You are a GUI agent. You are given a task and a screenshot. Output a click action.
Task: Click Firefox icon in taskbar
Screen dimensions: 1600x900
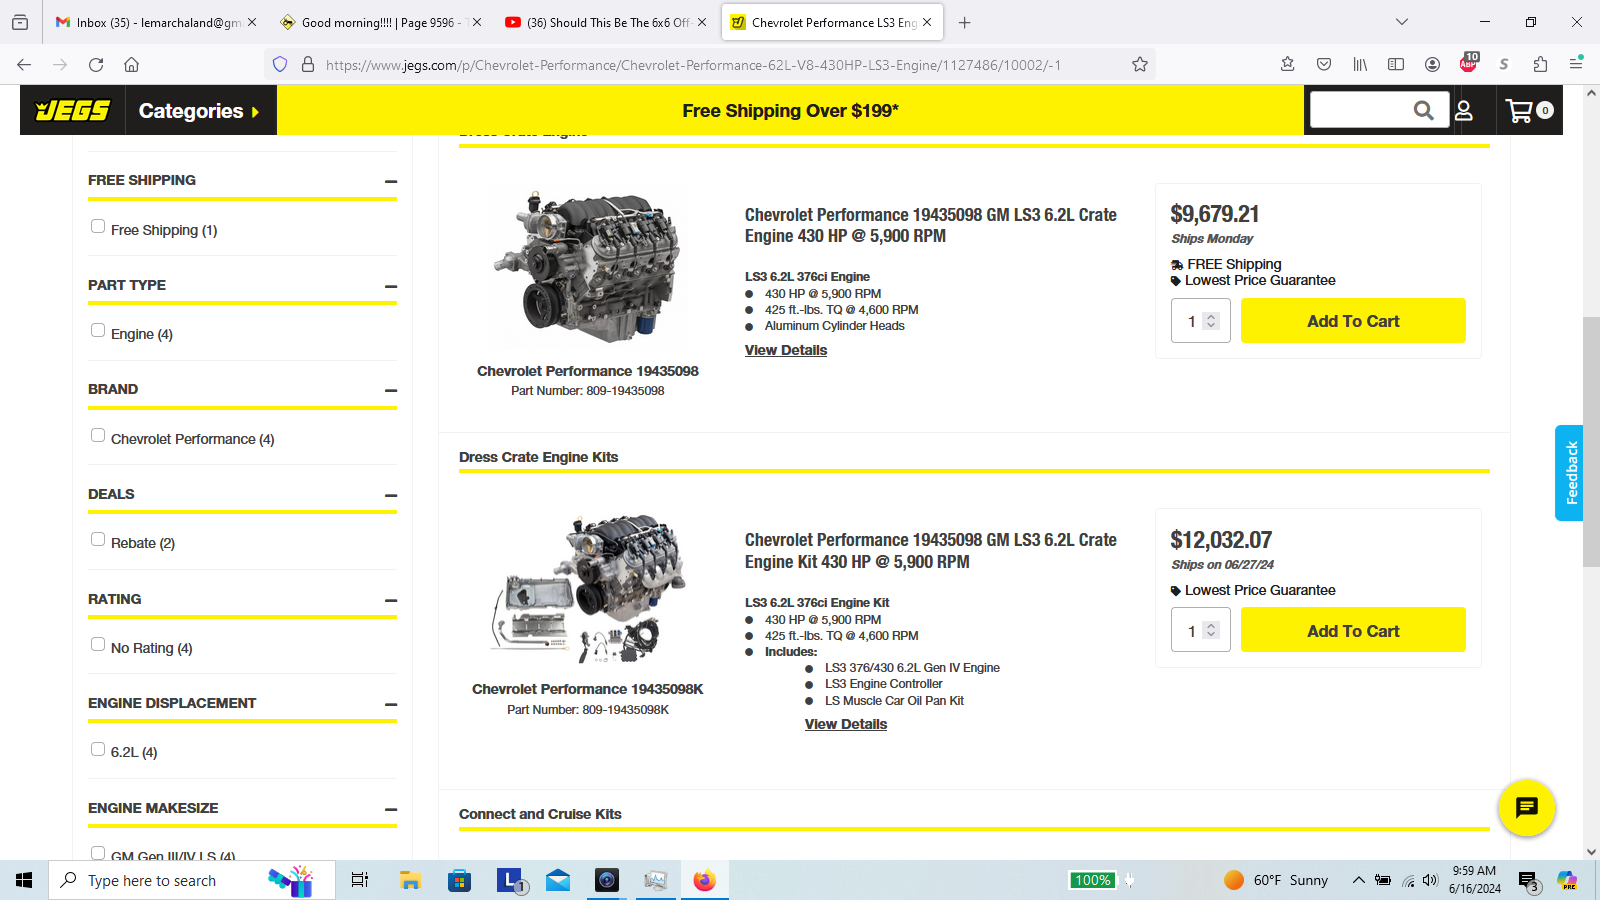tap(705, 880)
